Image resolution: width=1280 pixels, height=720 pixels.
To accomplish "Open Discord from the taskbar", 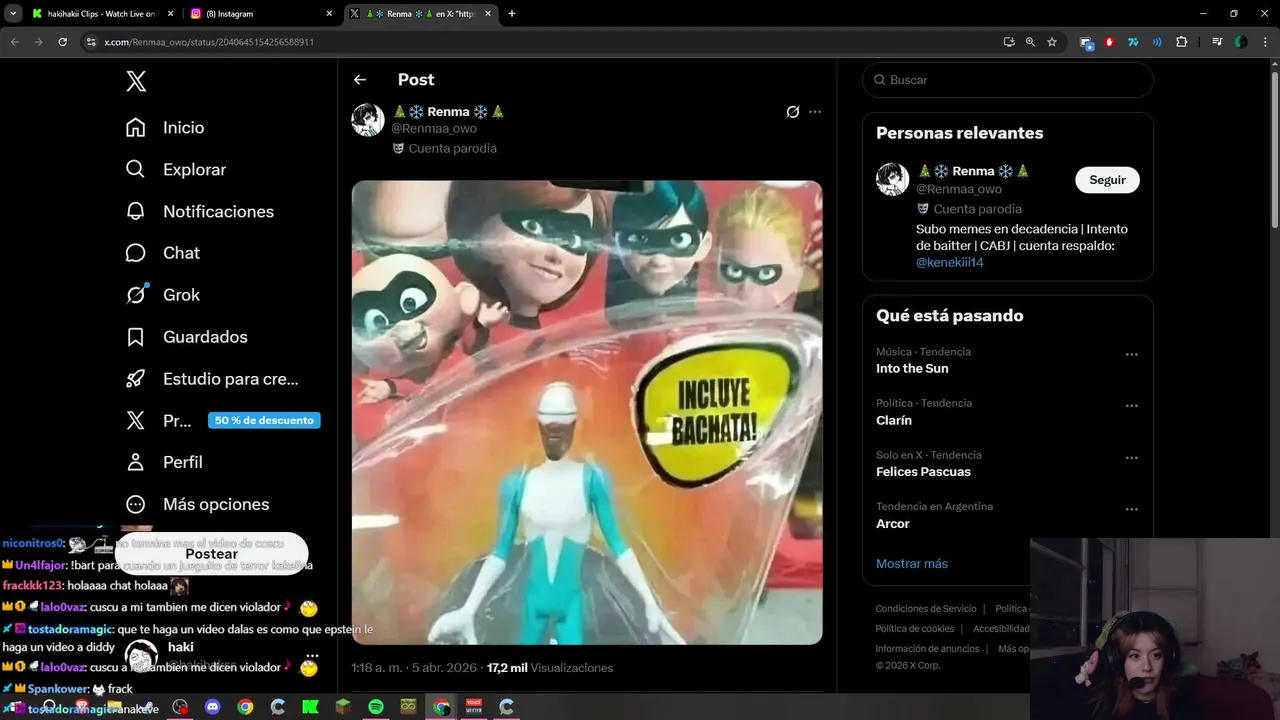I will [212, 707].
